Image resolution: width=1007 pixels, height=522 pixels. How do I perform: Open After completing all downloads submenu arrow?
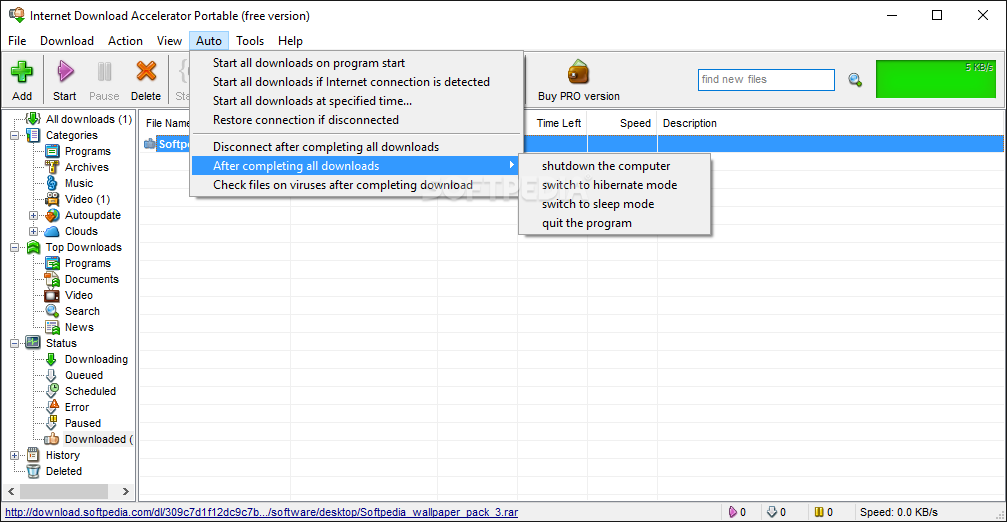pos(511,166)
